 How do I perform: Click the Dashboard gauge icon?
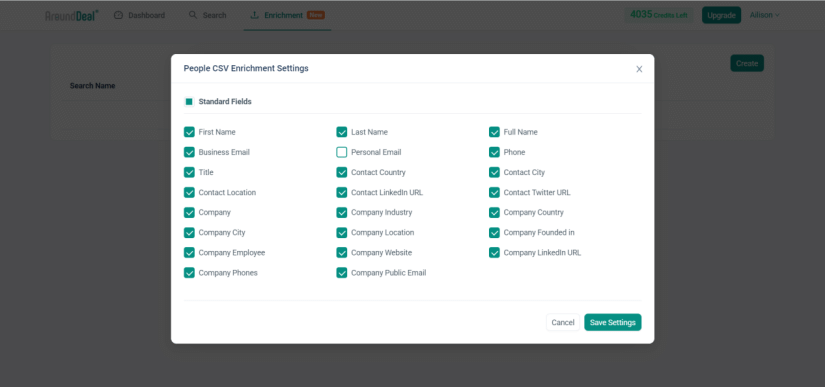[x=118, y=15]
